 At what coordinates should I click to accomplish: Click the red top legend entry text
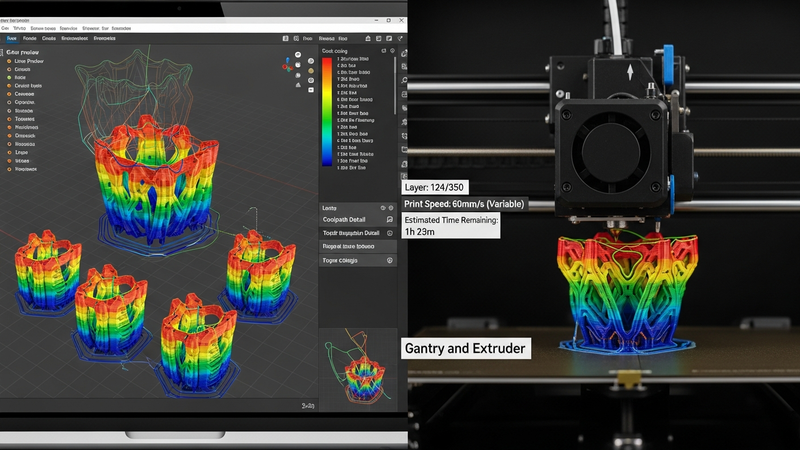point(353,59)
